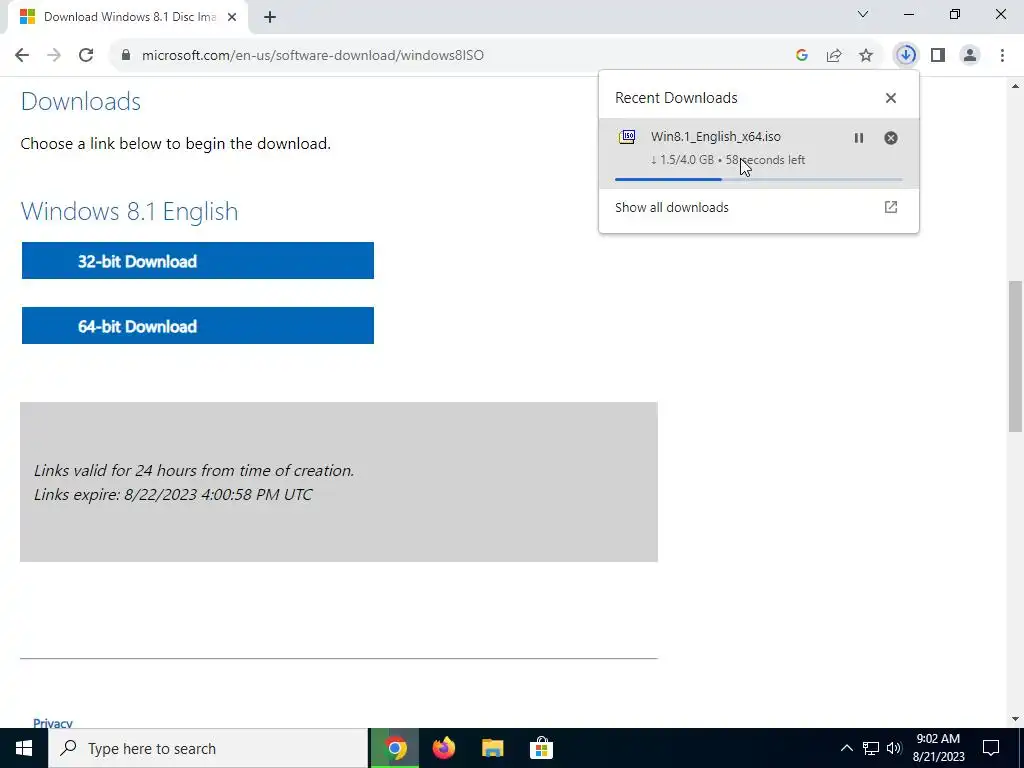The image size is (1024, 768).
Task: Click the browser forward arrow
Action: point(54,55)
